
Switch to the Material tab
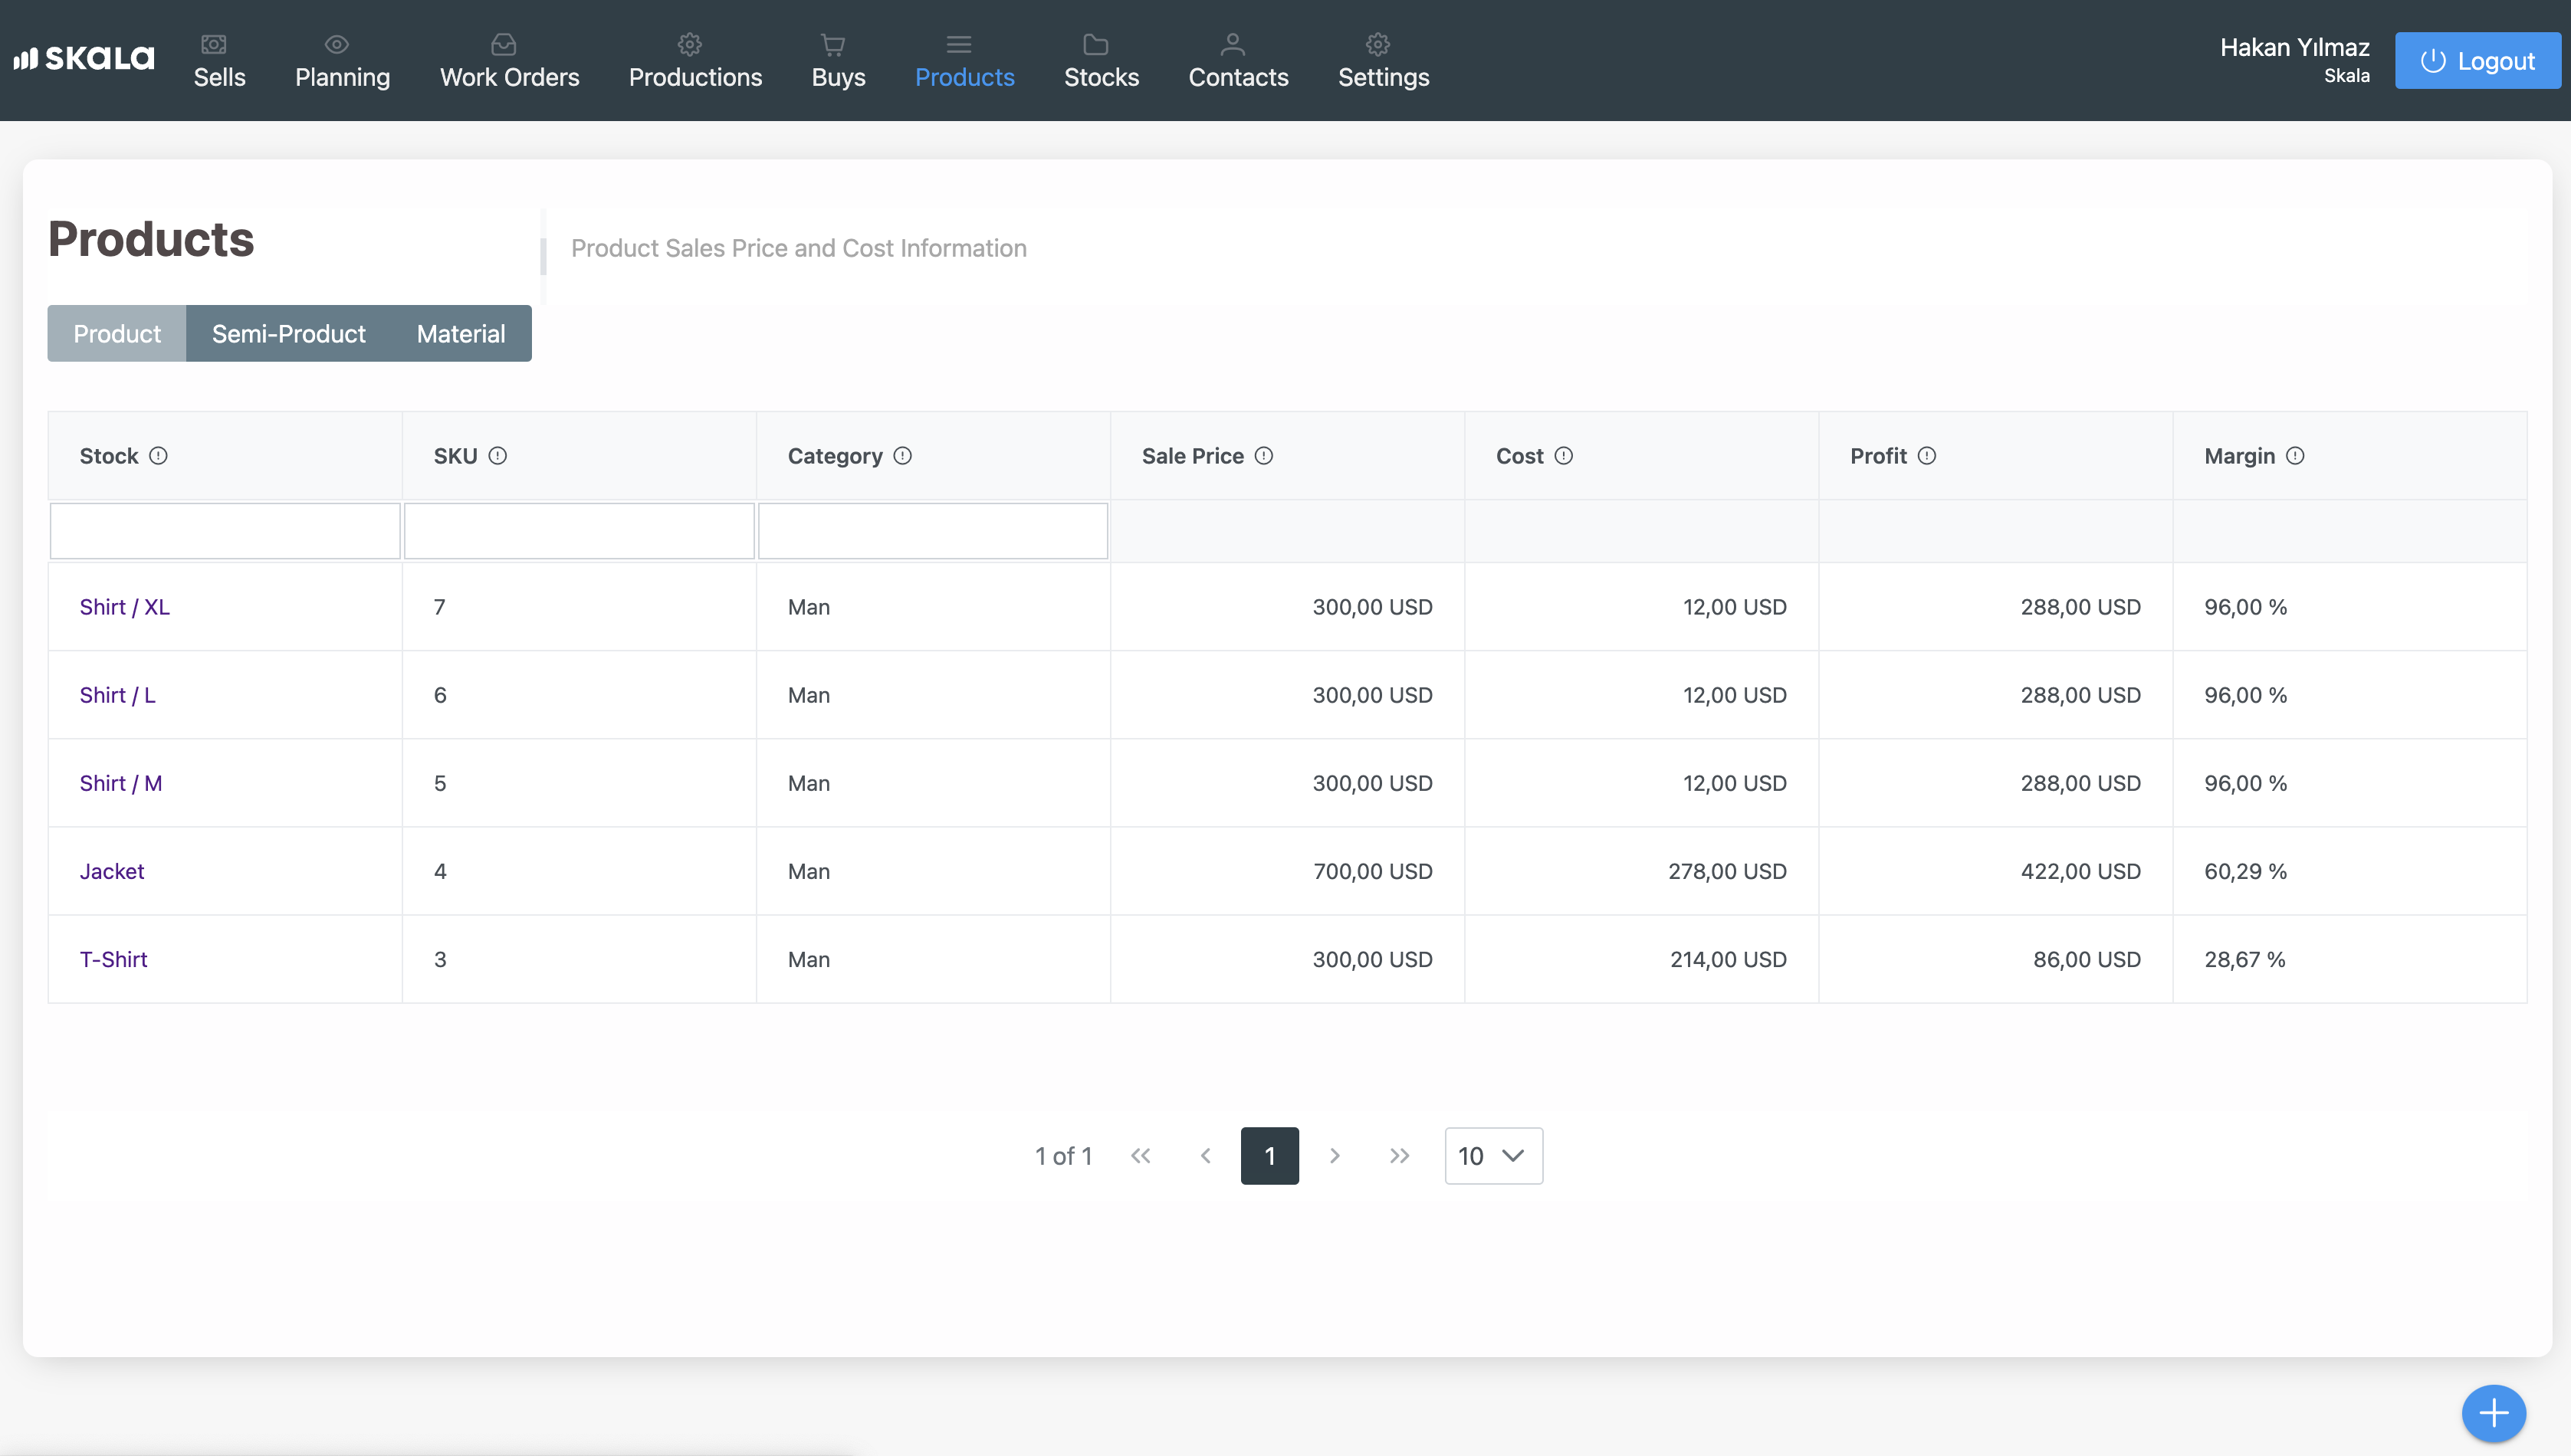point(460,333)
